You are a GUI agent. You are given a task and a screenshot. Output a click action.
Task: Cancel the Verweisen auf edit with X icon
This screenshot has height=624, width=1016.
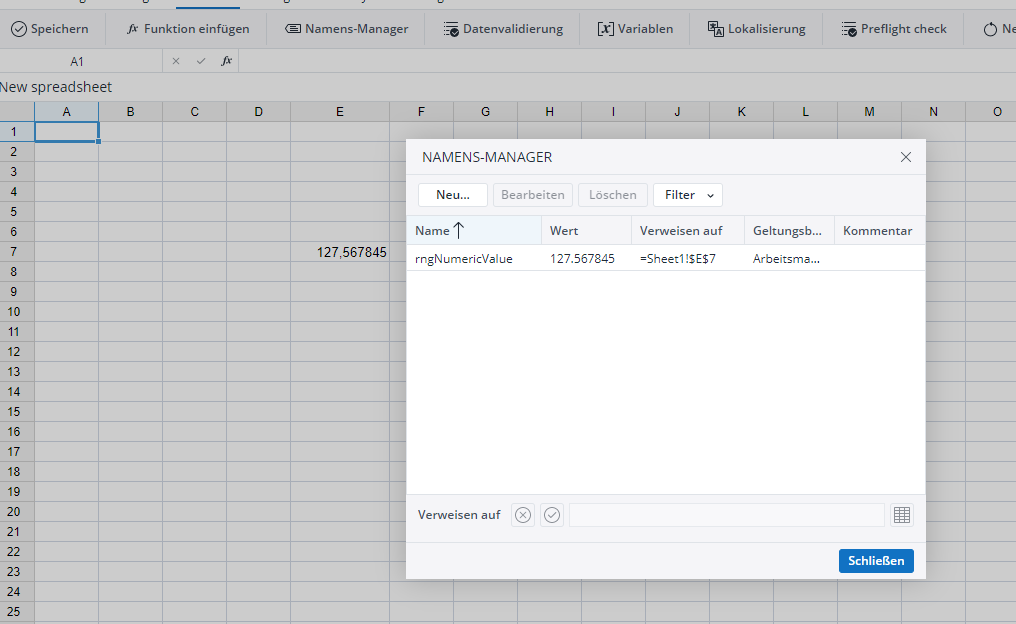[523, 515]
